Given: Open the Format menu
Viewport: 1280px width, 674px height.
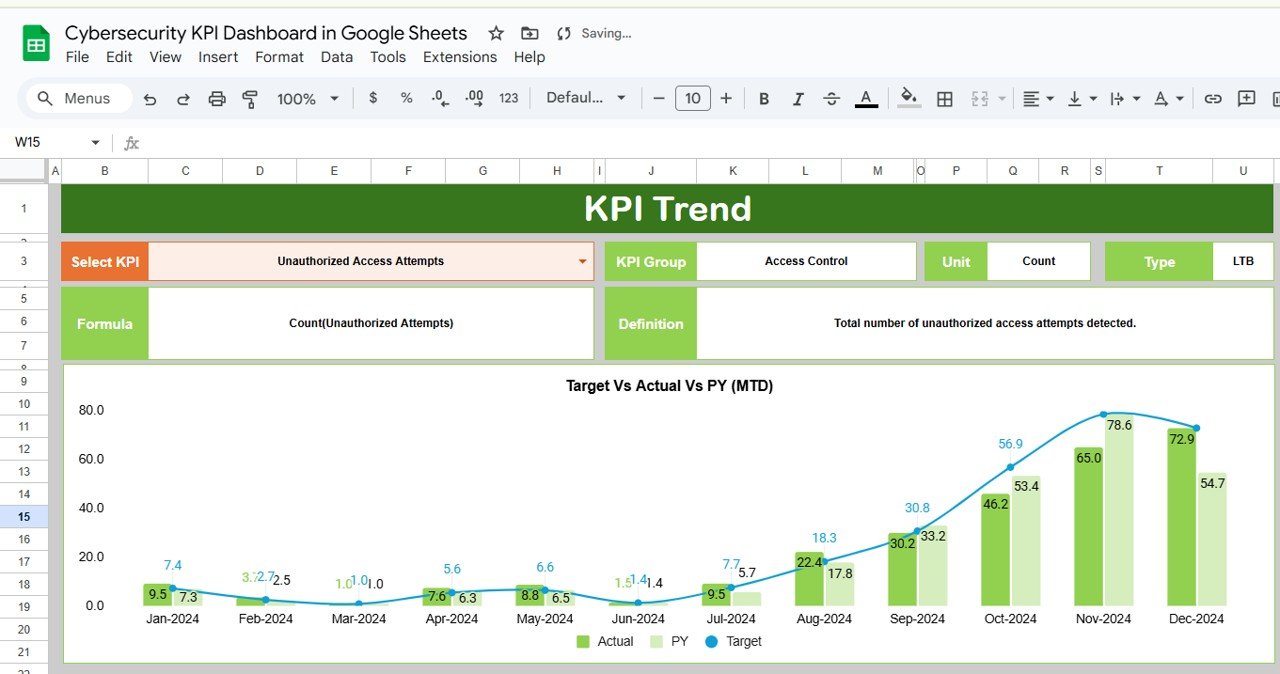Looking at the screenshot, I should click(279, 57).
